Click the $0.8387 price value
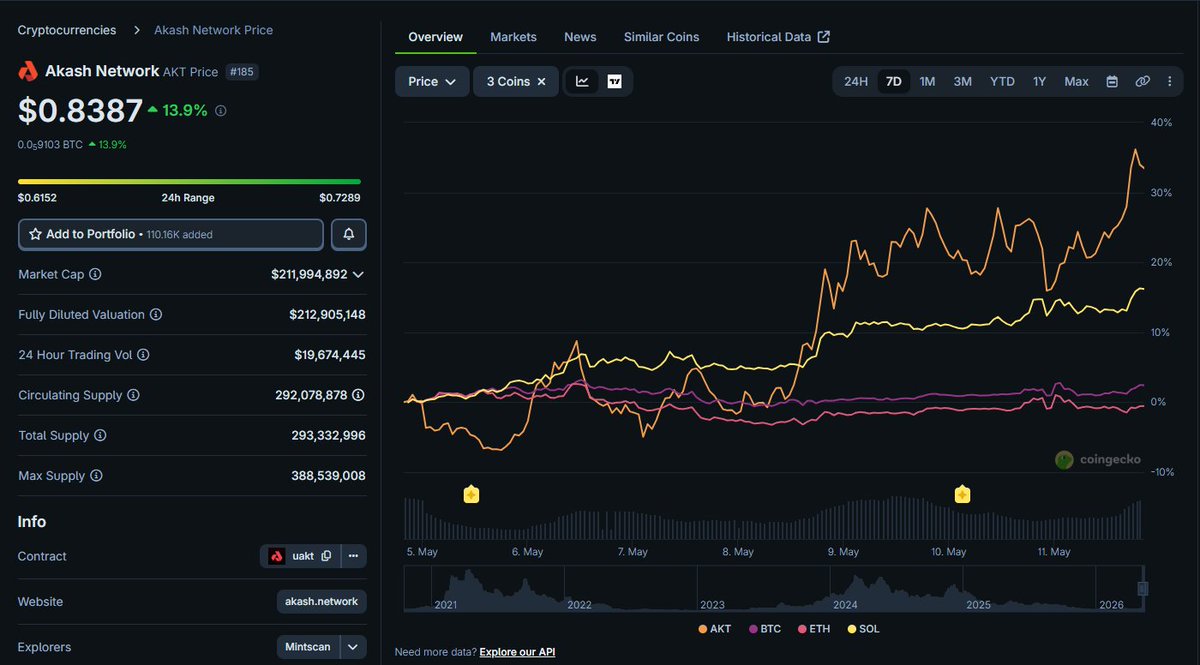Image resolution: width=1200 pixels, height=665 pixels. pyautogui.click(x=78, y=111)
